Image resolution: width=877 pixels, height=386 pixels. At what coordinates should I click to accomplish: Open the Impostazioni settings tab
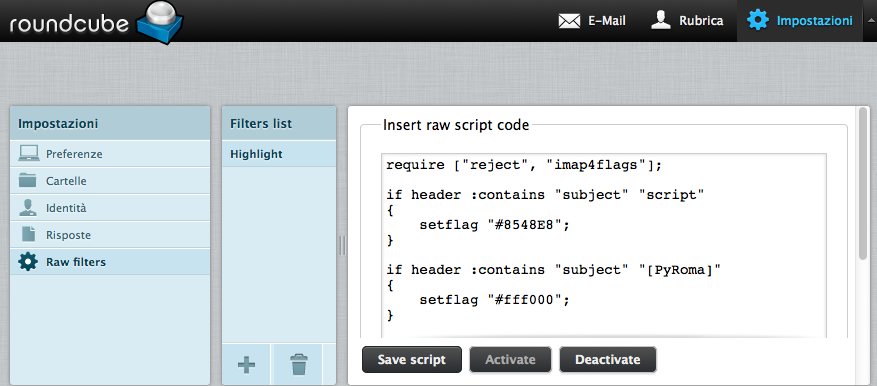(x=800, y=21)
